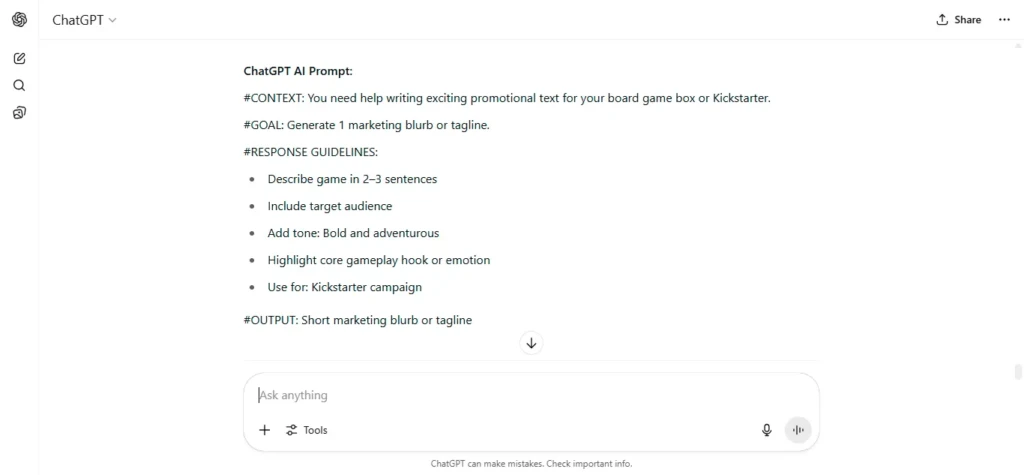Click the scrollbar up arrow at top

pos(1018,46)
